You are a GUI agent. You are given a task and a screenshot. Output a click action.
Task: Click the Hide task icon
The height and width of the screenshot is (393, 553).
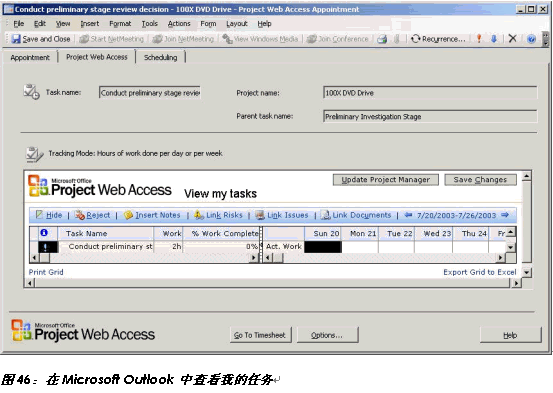point(39,214)
